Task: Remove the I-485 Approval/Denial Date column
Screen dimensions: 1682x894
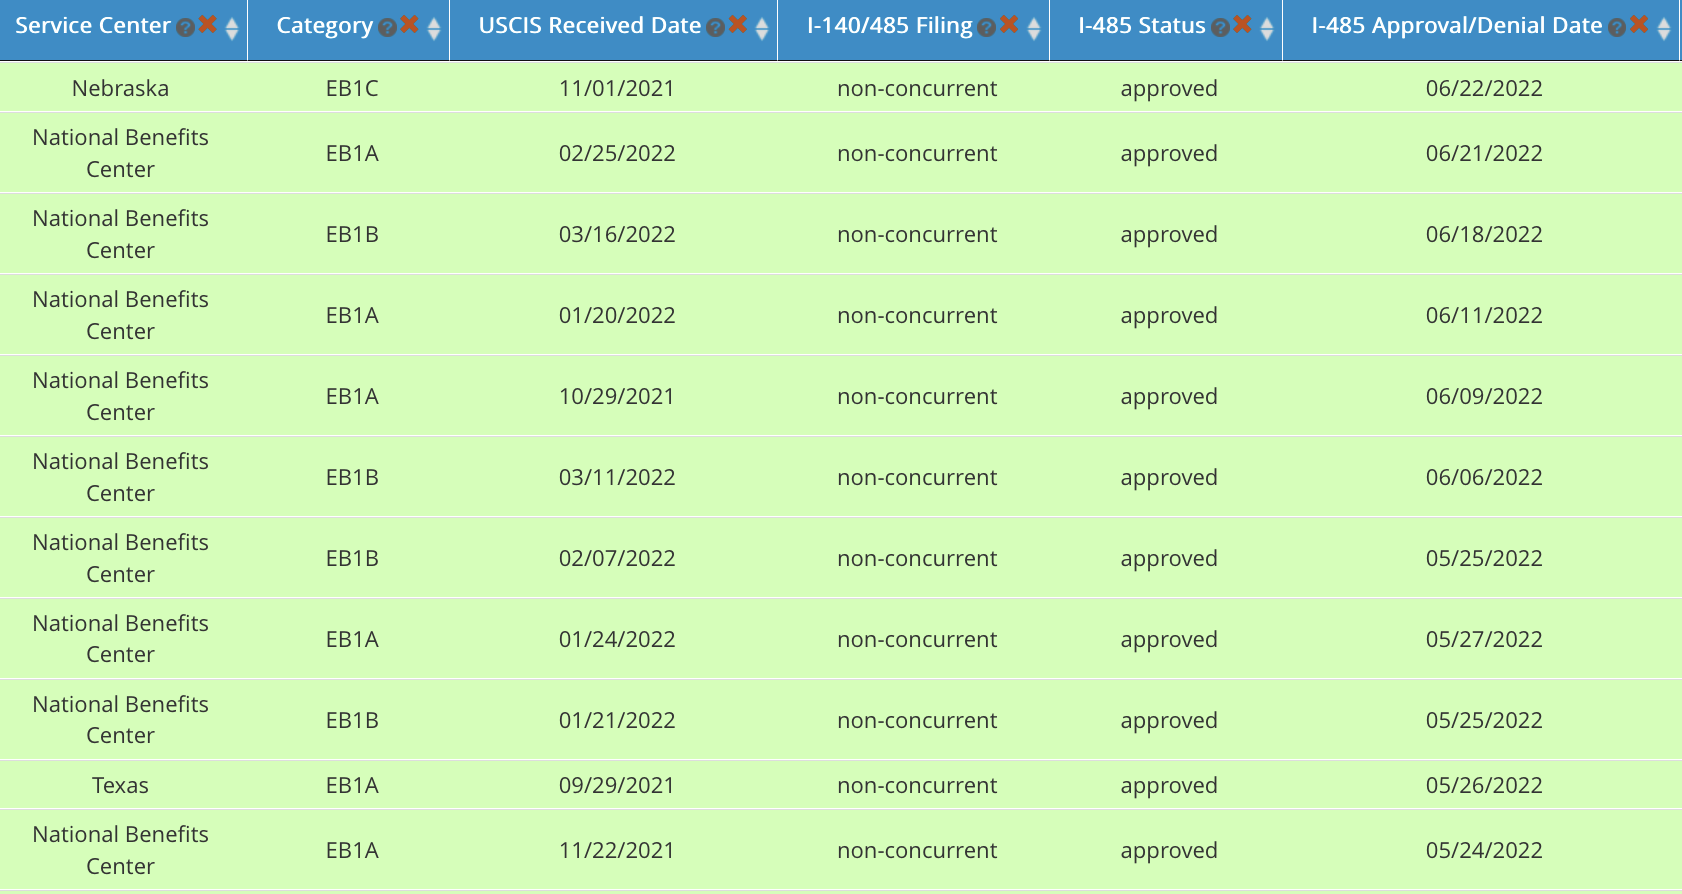Action: [x=1639, y=24]
